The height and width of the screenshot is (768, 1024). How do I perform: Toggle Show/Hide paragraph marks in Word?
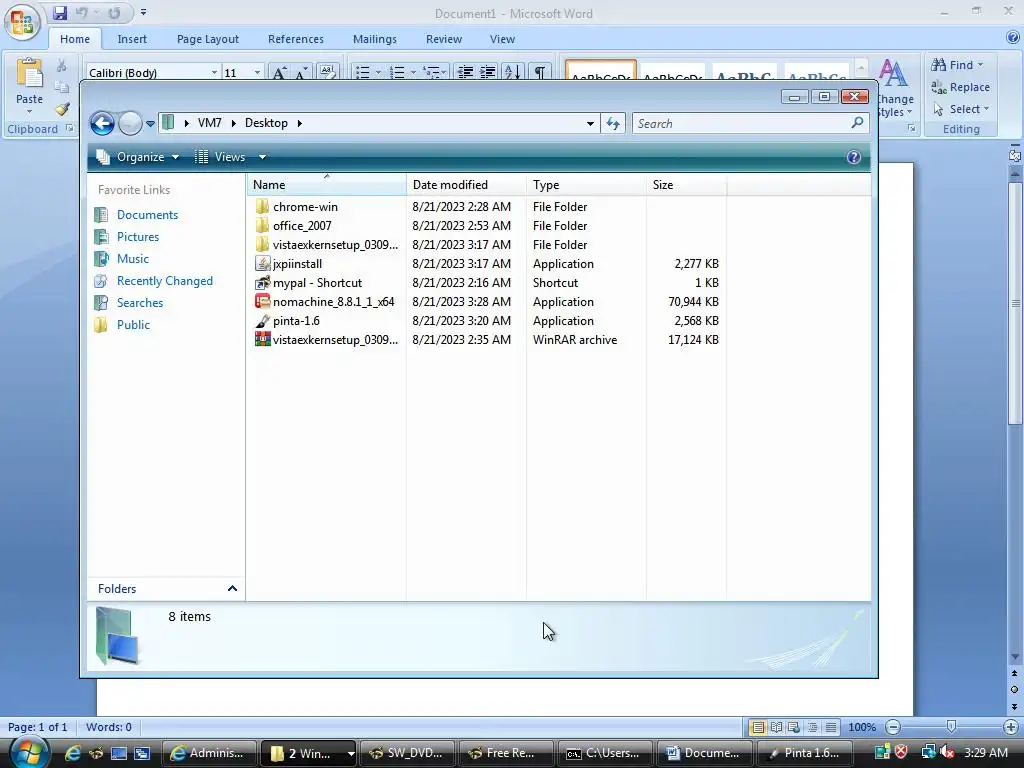point(539,72)
